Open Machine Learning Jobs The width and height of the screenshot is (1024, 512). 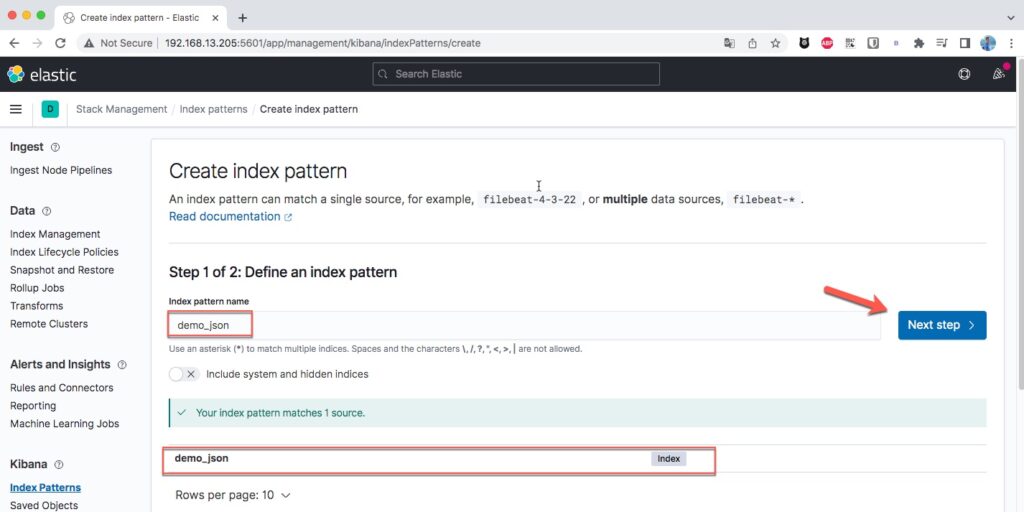(65, 424)
